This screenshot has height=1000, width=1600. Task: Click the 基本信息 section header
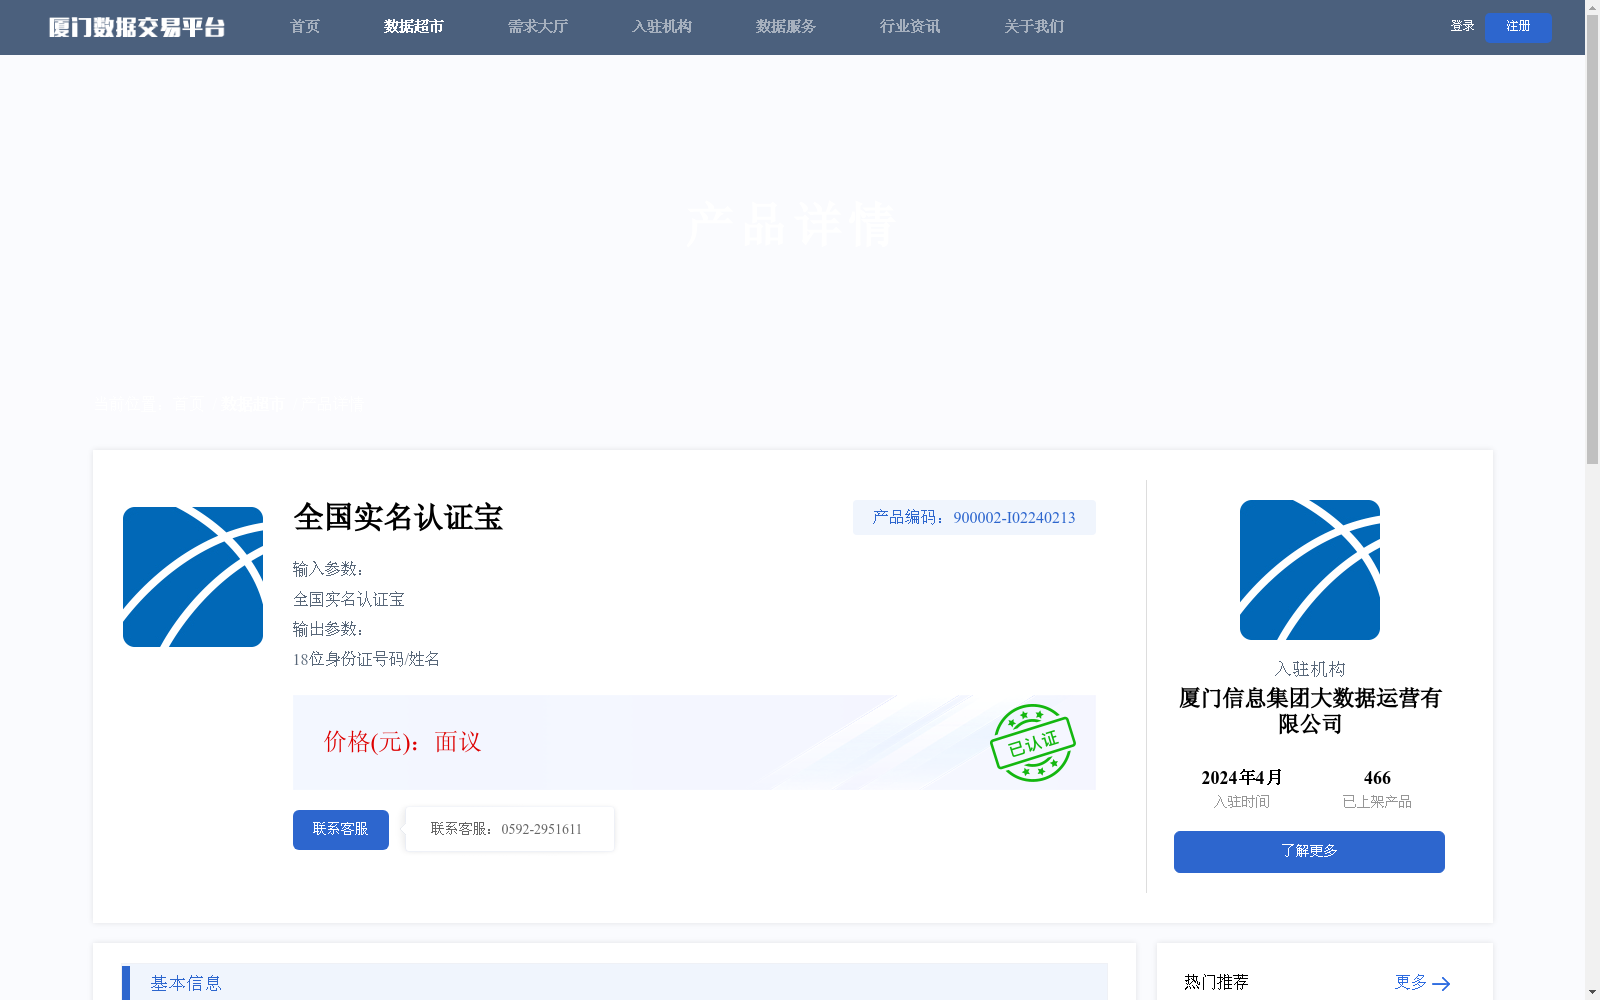click(614, 983)
